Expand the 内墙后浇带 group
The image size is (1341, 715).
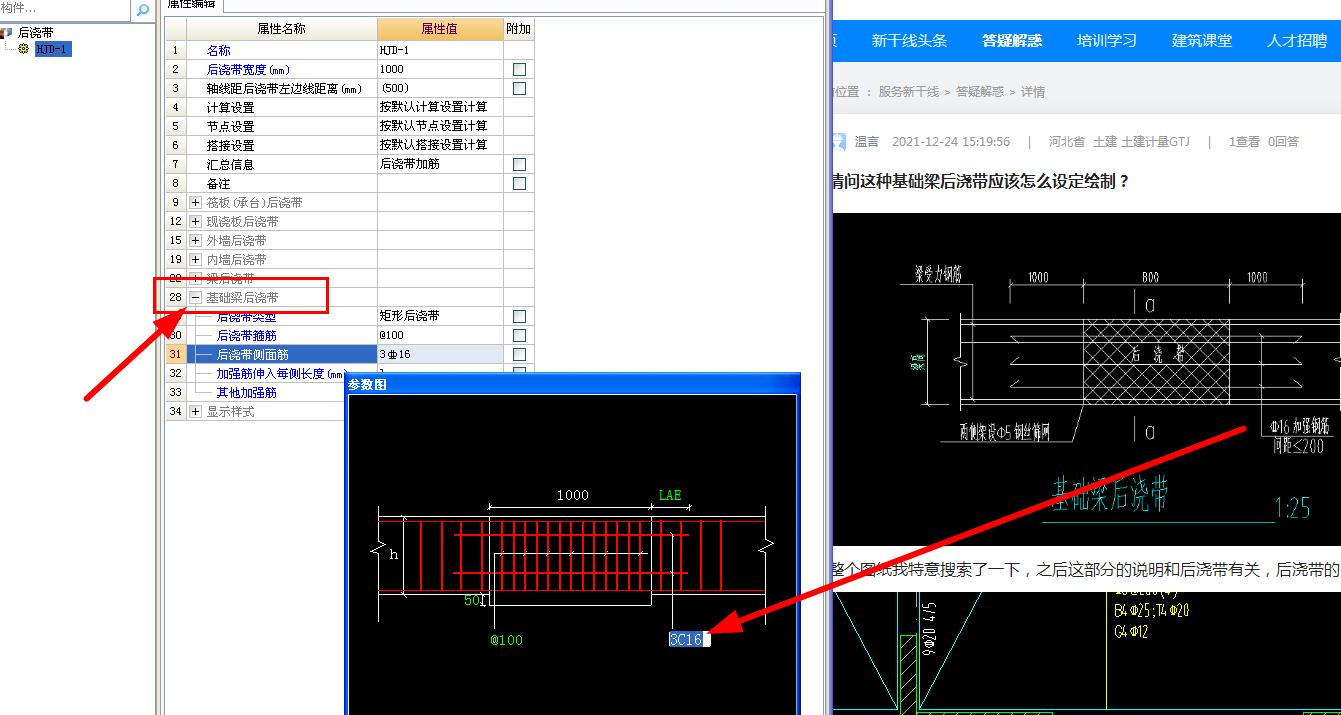[x=196, y=260]
